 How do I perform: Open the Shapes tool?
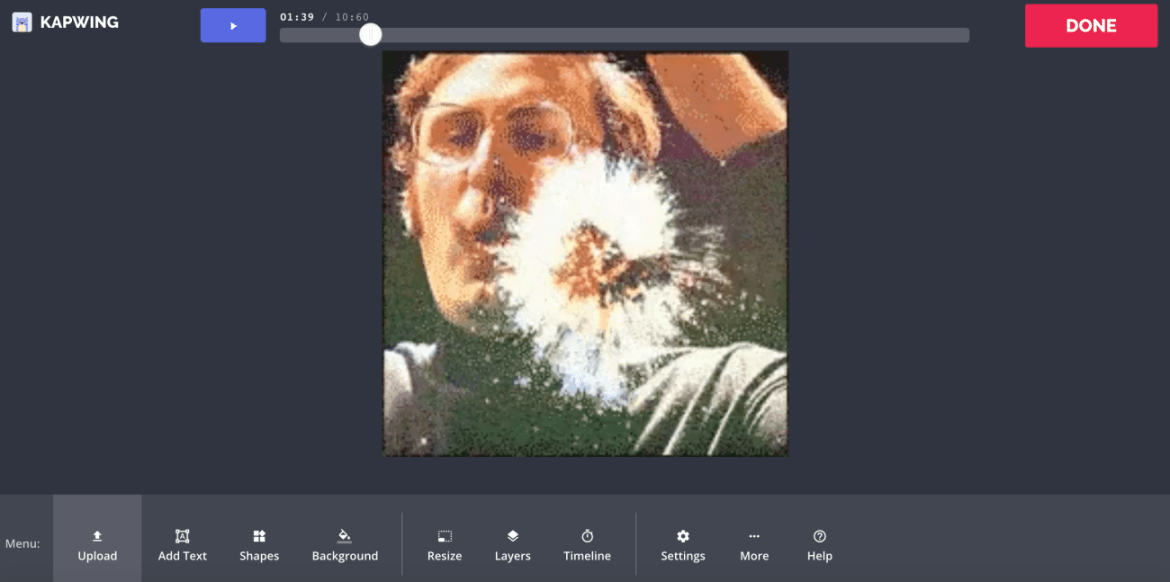point(259,545)
